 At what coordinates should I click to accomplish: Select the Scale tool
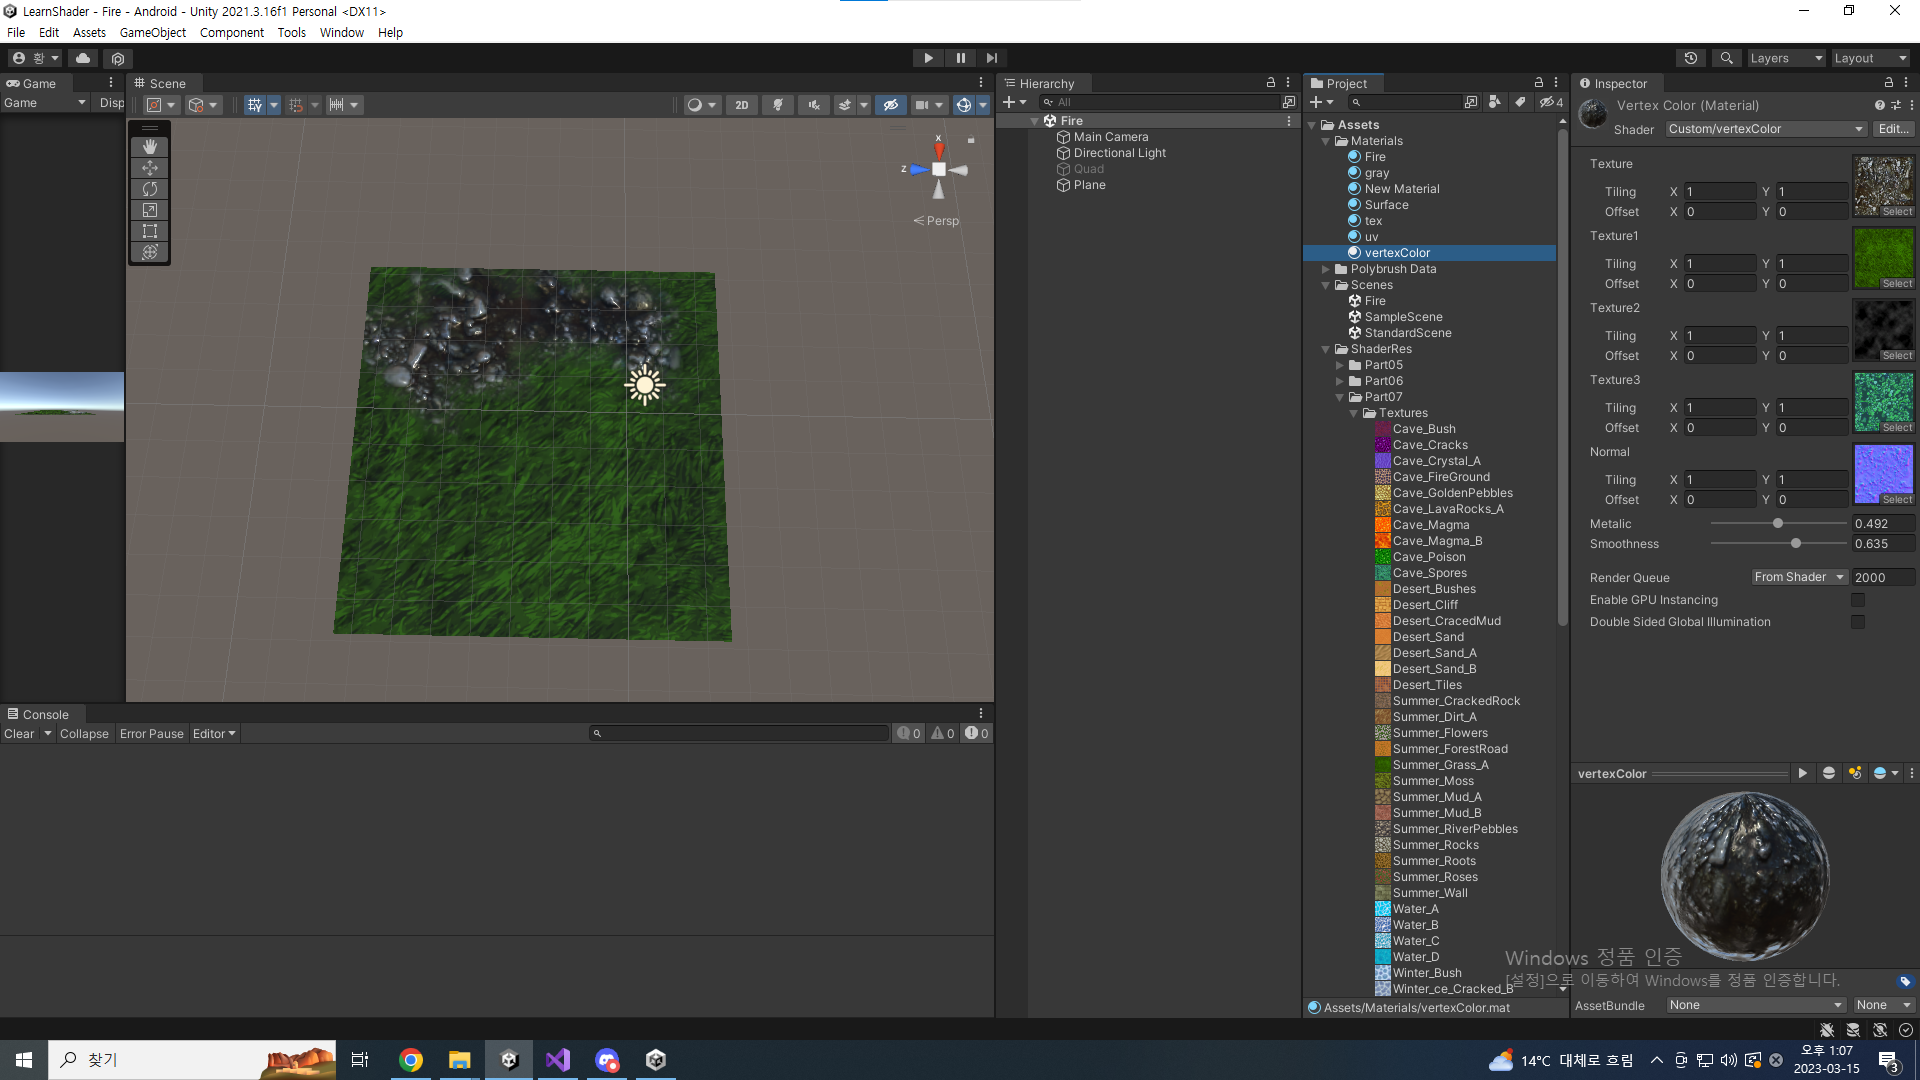[x=150, y=210]
